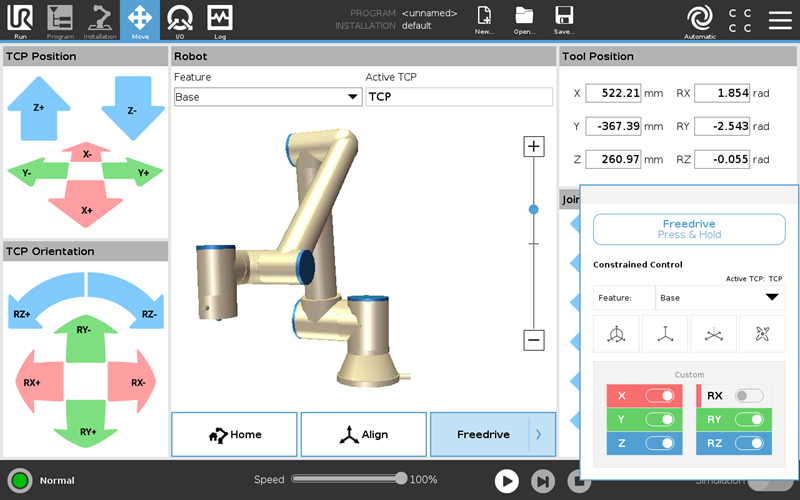Viewport: 800px width, 500px height.
Task: Click the Speed slider handle
Action: 401,479
